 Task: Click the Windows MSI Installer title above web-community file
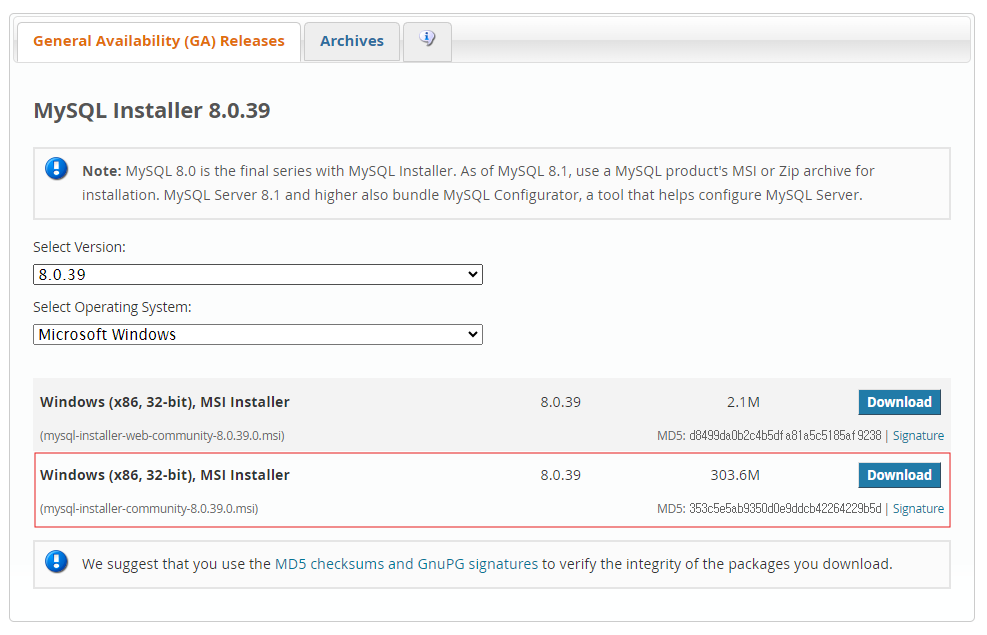165,403
